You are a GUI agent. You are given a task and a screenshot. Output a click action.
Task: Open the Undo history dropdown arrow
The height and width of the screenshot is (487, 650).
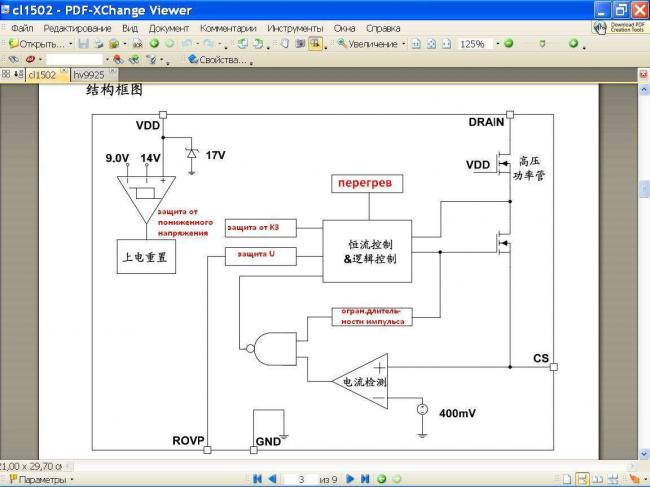pos(197,44)
